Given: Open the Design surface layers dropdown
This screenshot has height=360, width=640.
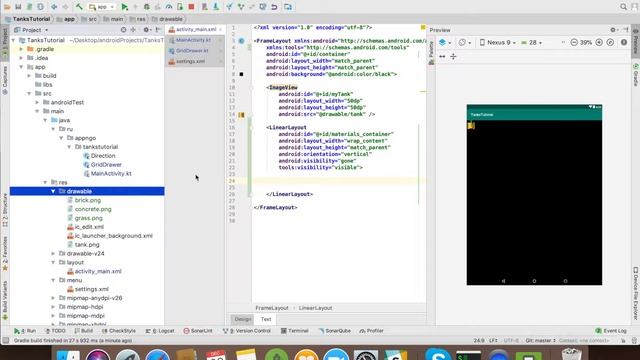Looking at the screenshot, I should tap(445, 42).
